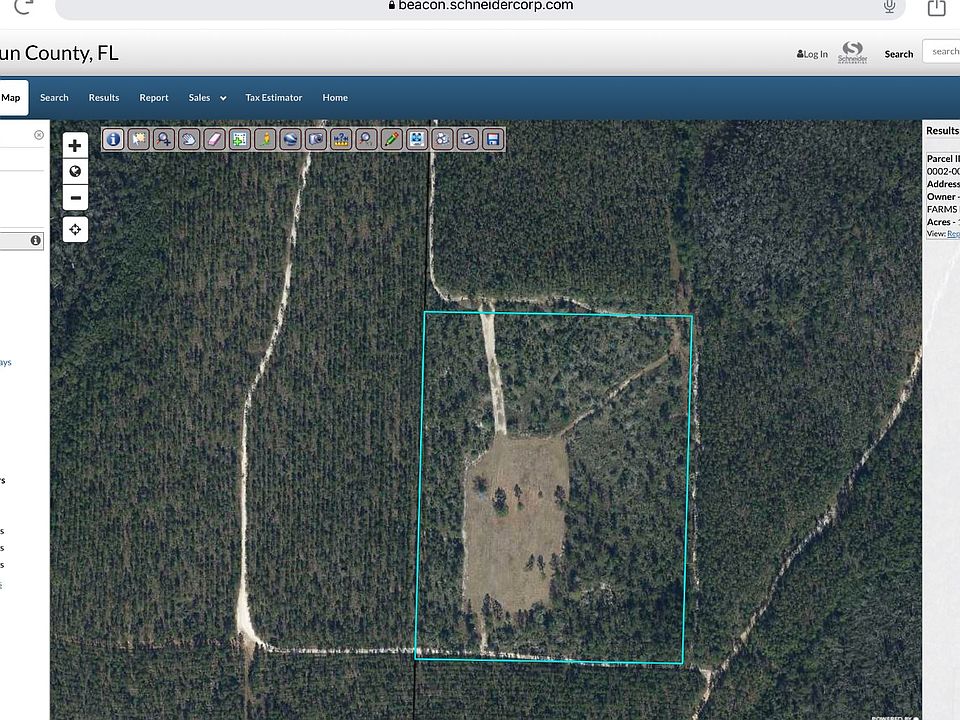Zoom in with the plus button

coord(75,145)
